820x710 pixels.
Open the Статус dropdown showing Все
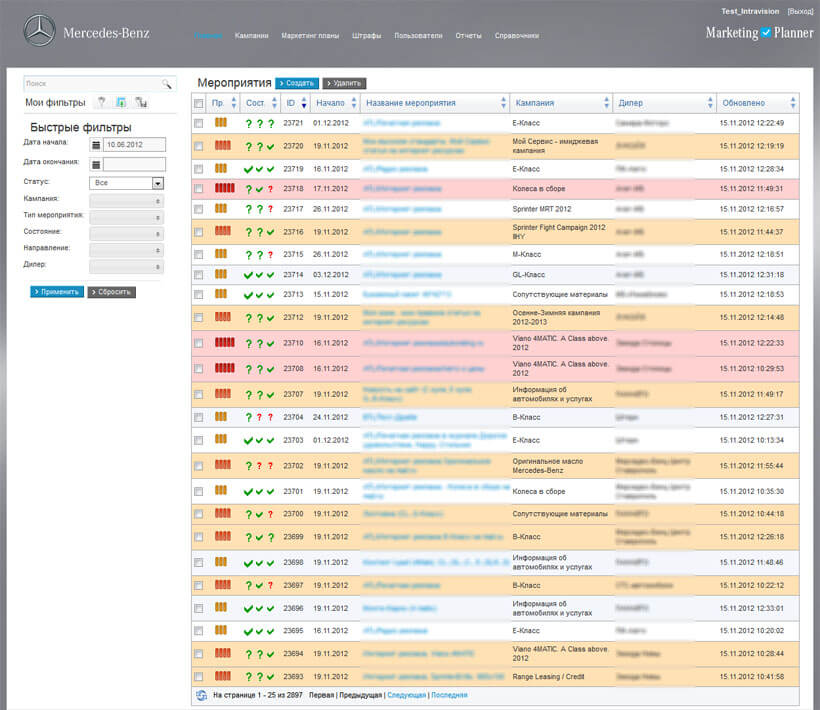pyautogui.click(x=127, y=183)
